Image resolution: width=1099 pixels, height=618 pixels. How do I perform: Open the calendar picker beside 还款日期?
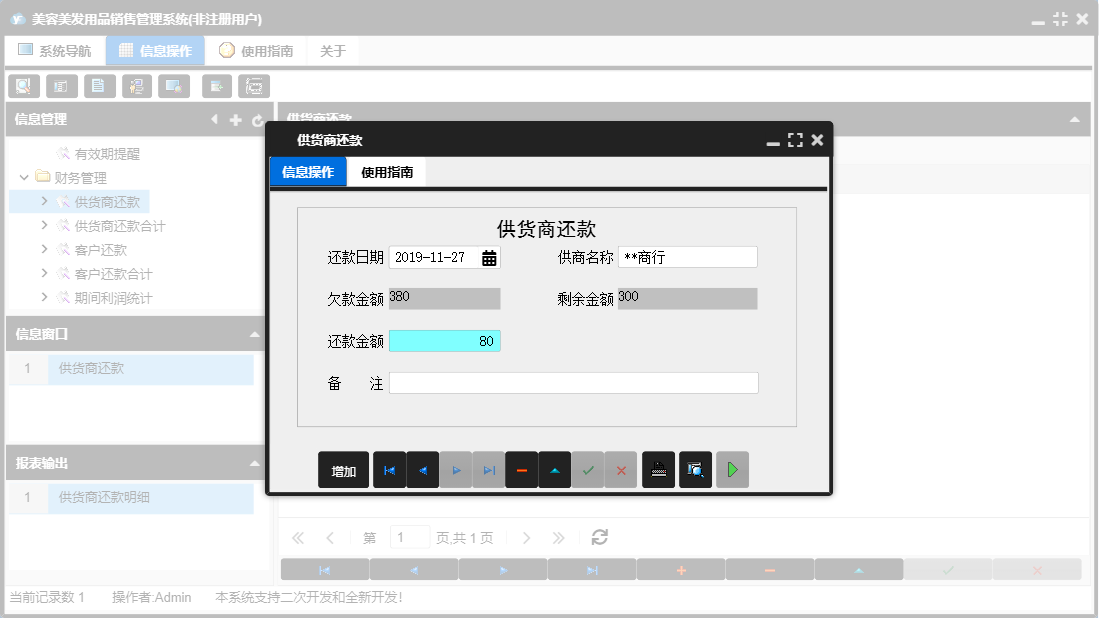click(x=487, y=257)
